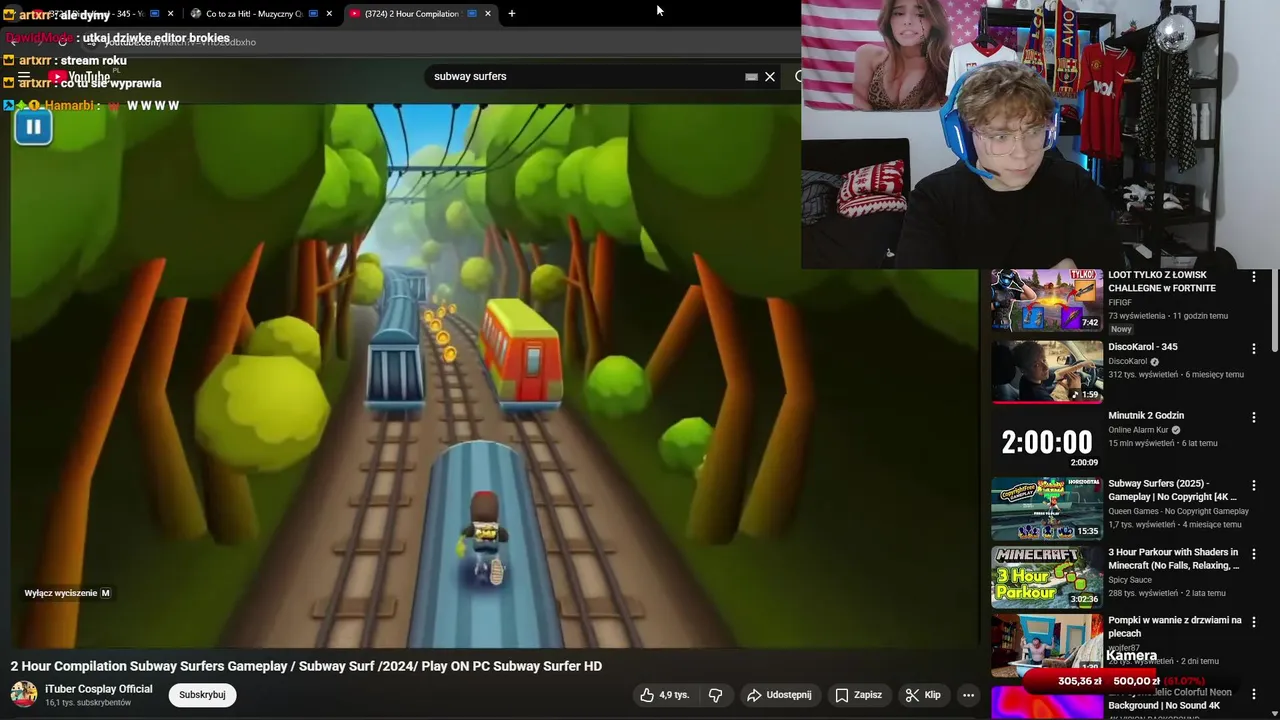Subscribe with the Subskrybuj button

pos(202,695)
